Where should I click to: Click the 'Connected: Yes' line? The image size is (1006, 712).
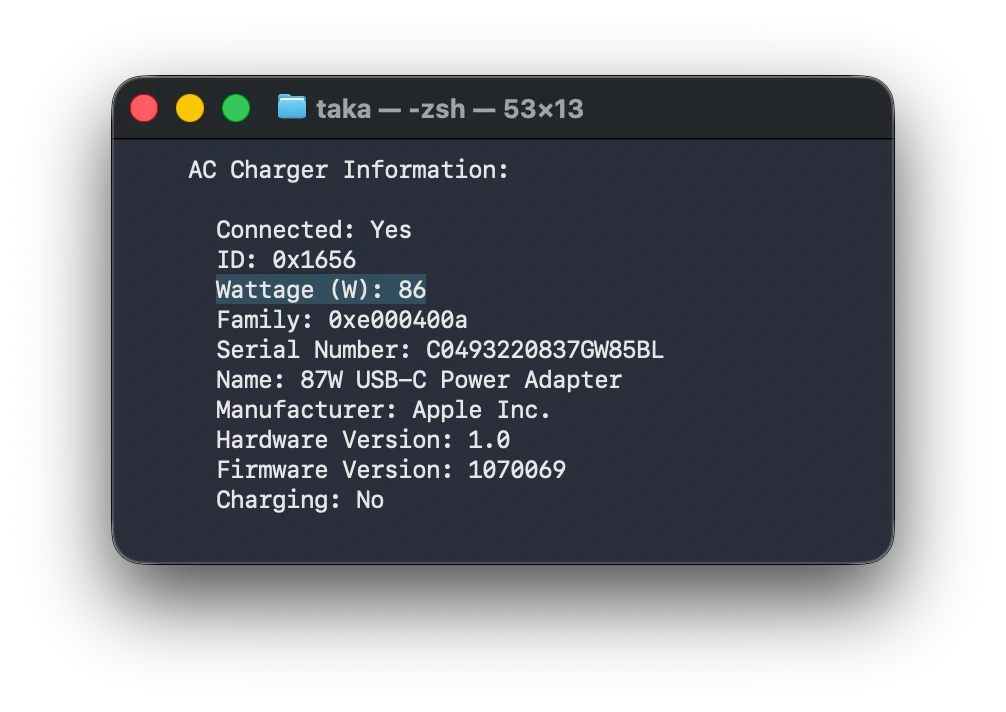[314, 230]
